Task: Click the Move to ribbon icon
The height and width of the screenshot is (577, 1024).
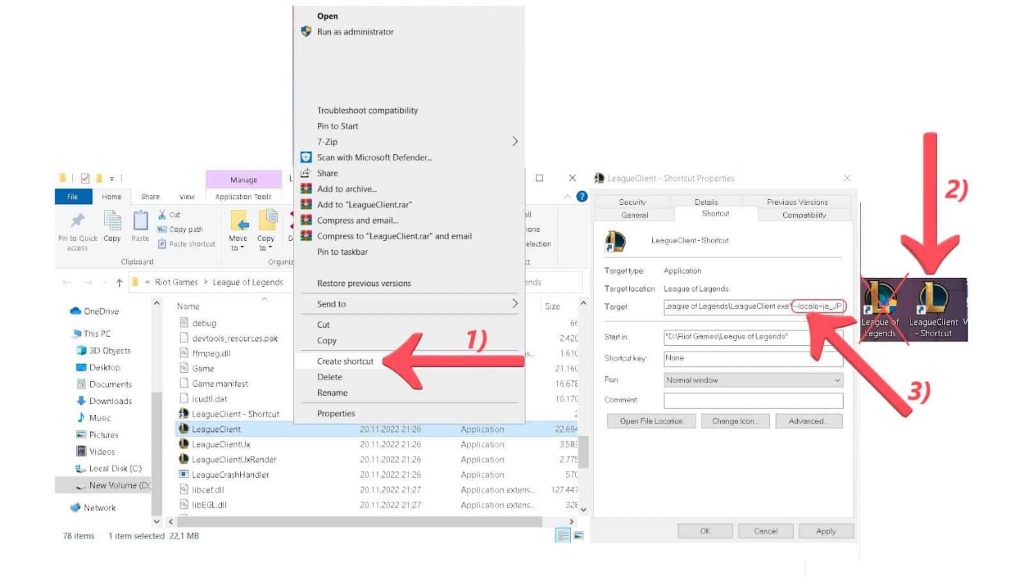Action: click(x=239, y=221)
